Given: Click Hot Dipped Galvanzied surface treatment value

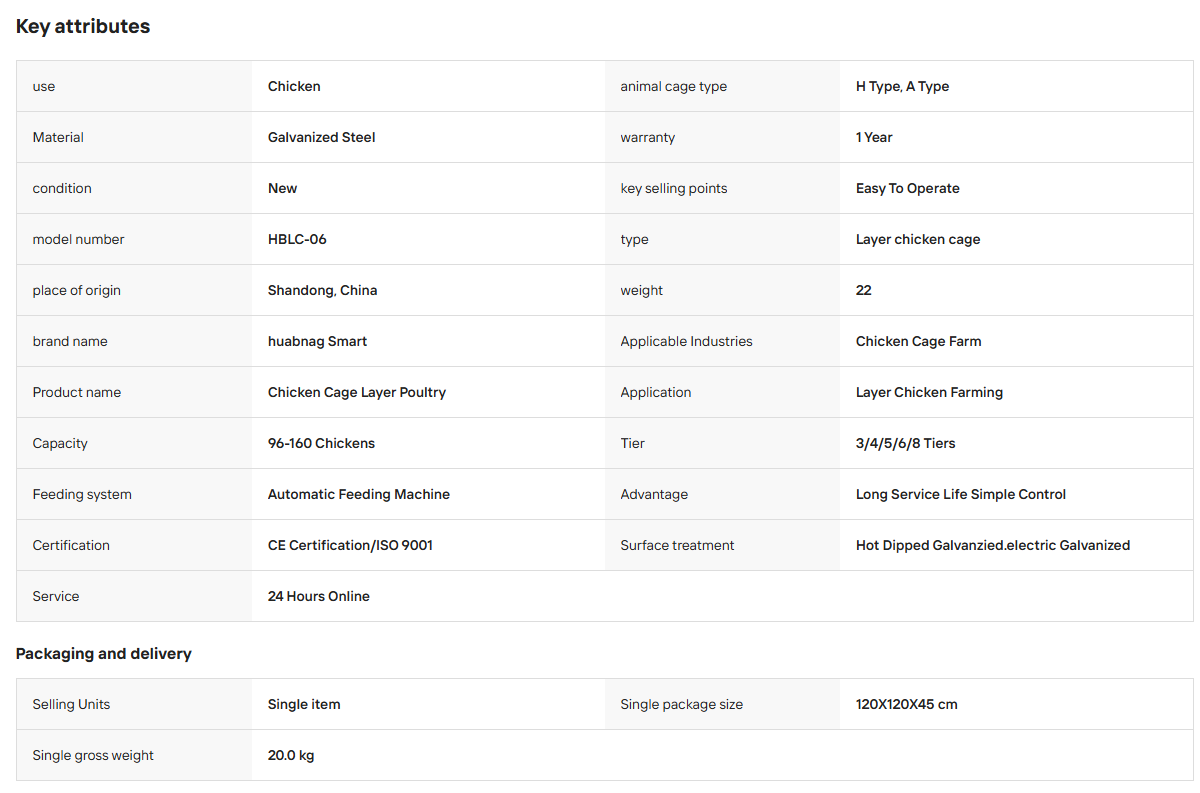Looking at the screenshot, I should [x=993, y=545].
